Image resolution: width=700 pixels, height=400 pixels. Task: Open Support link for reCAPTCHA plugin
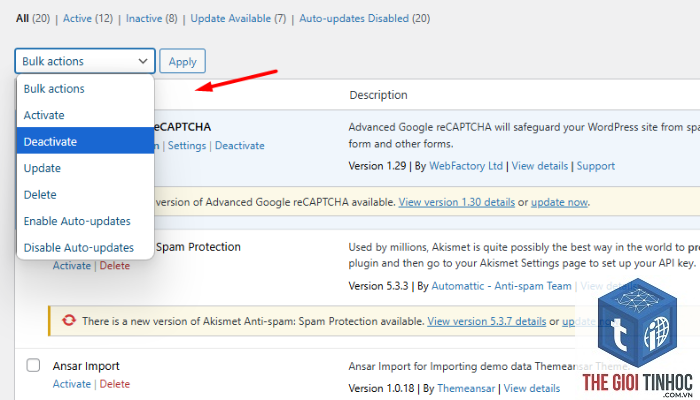[596, 166]
